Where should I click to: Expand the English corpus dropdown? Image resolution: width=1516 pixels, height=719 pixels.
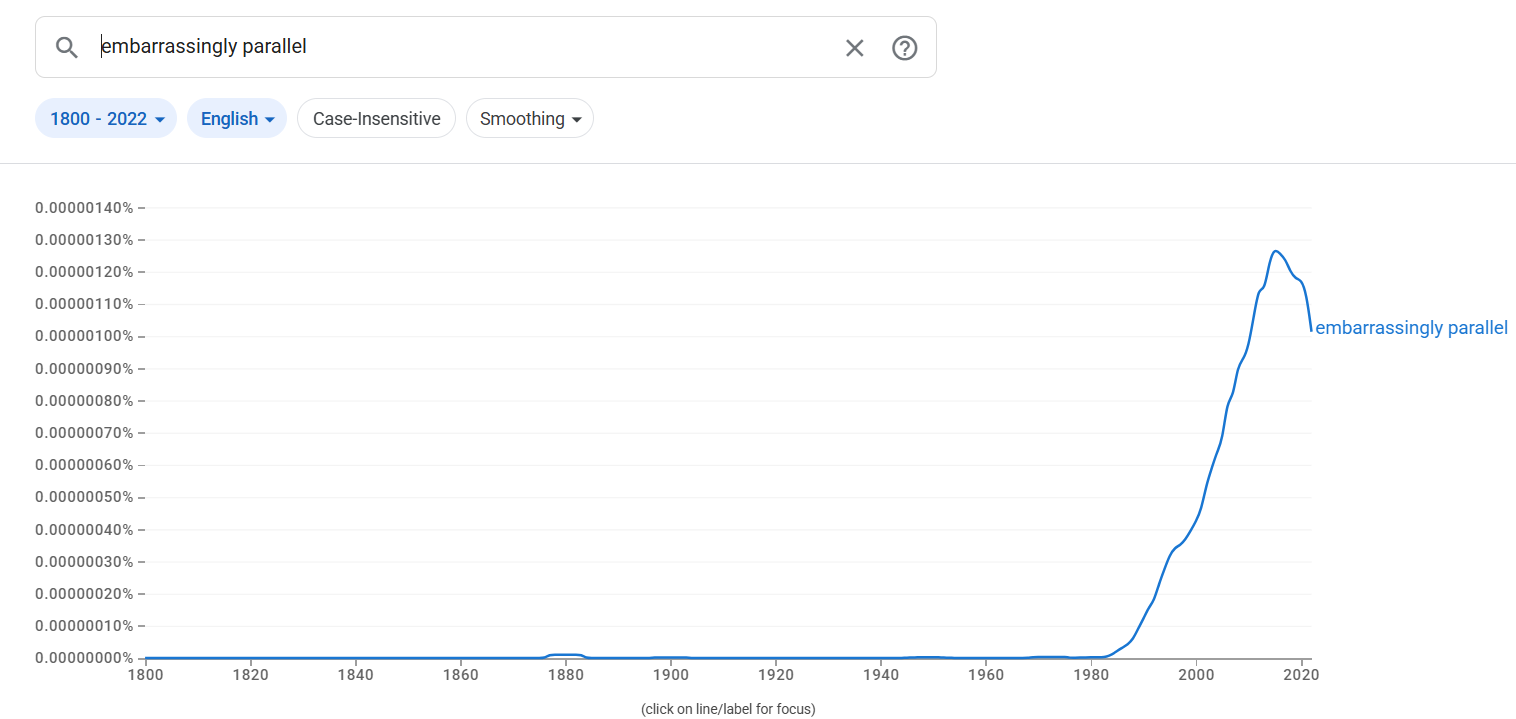point(237,119)
